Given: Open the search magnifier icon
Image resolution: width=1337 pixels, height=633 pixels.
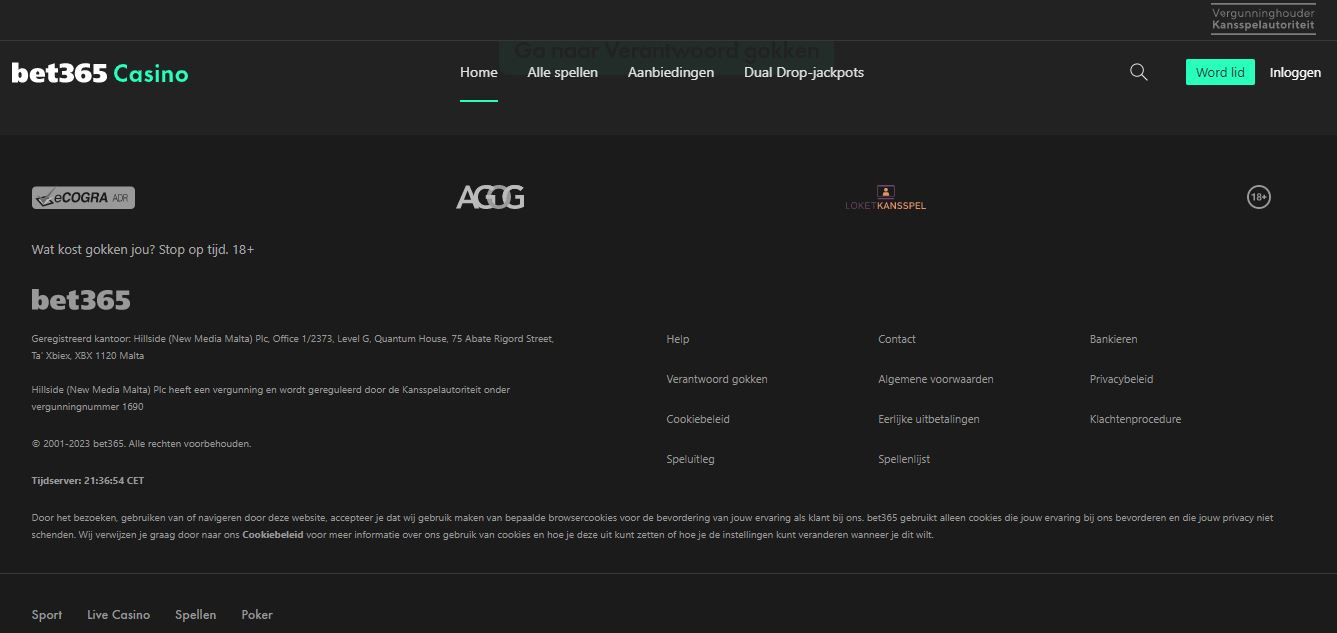Looking at the screenshot, I should click(x=1138, y=72).
